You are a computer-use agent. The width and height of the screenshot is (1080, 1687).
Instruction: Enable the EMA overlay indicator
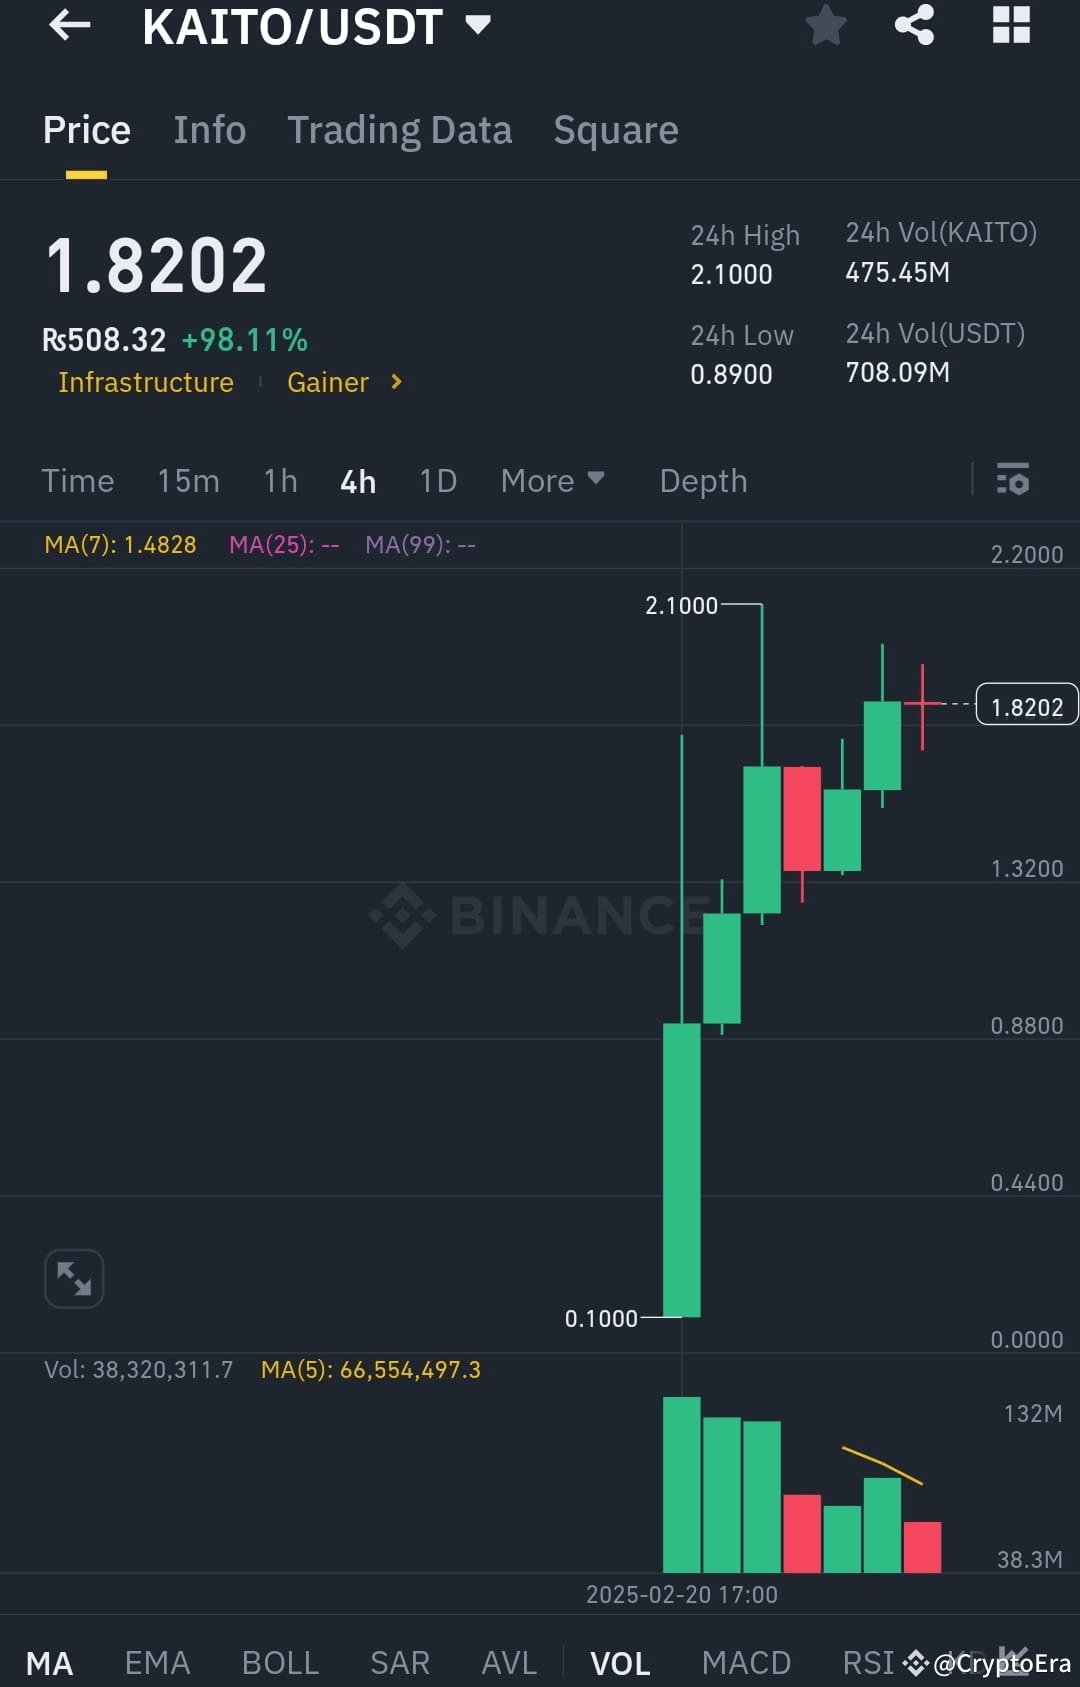point(156,1661)
